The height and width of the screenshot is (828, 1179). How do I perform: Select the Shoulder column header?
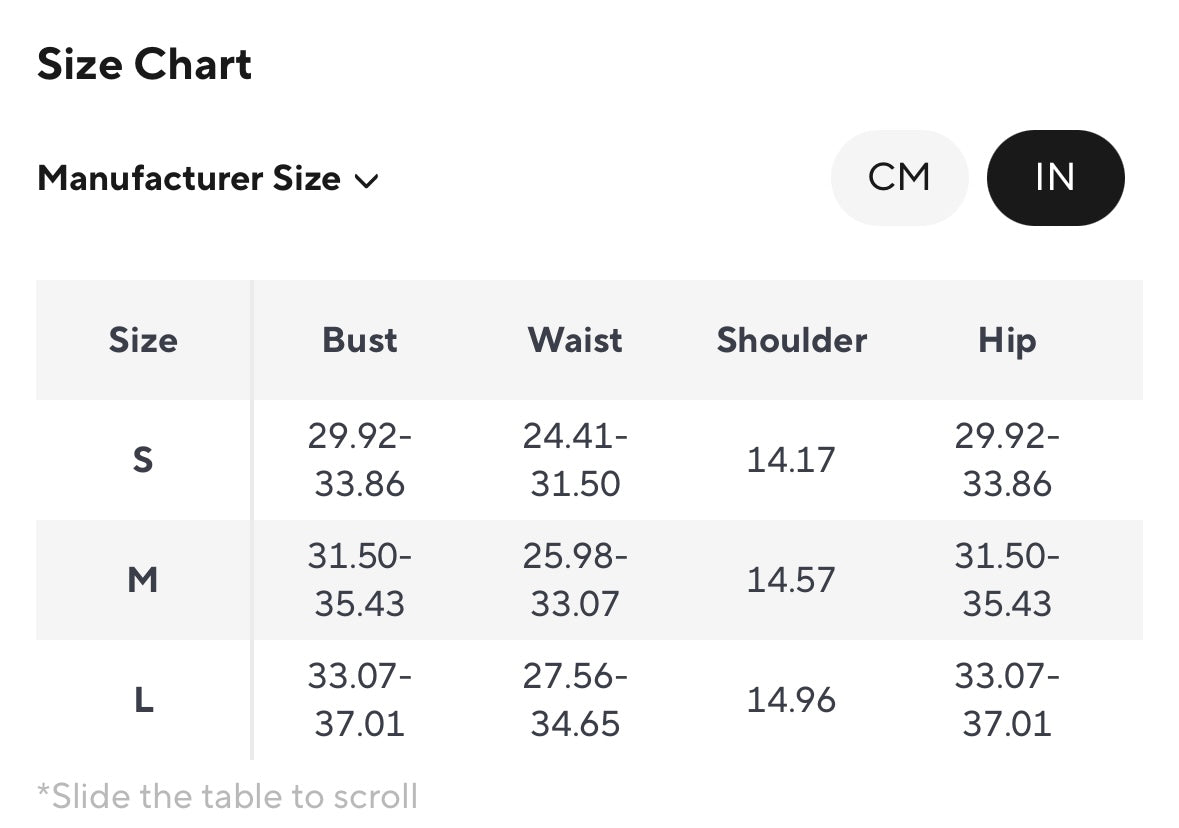coord(791,340)
